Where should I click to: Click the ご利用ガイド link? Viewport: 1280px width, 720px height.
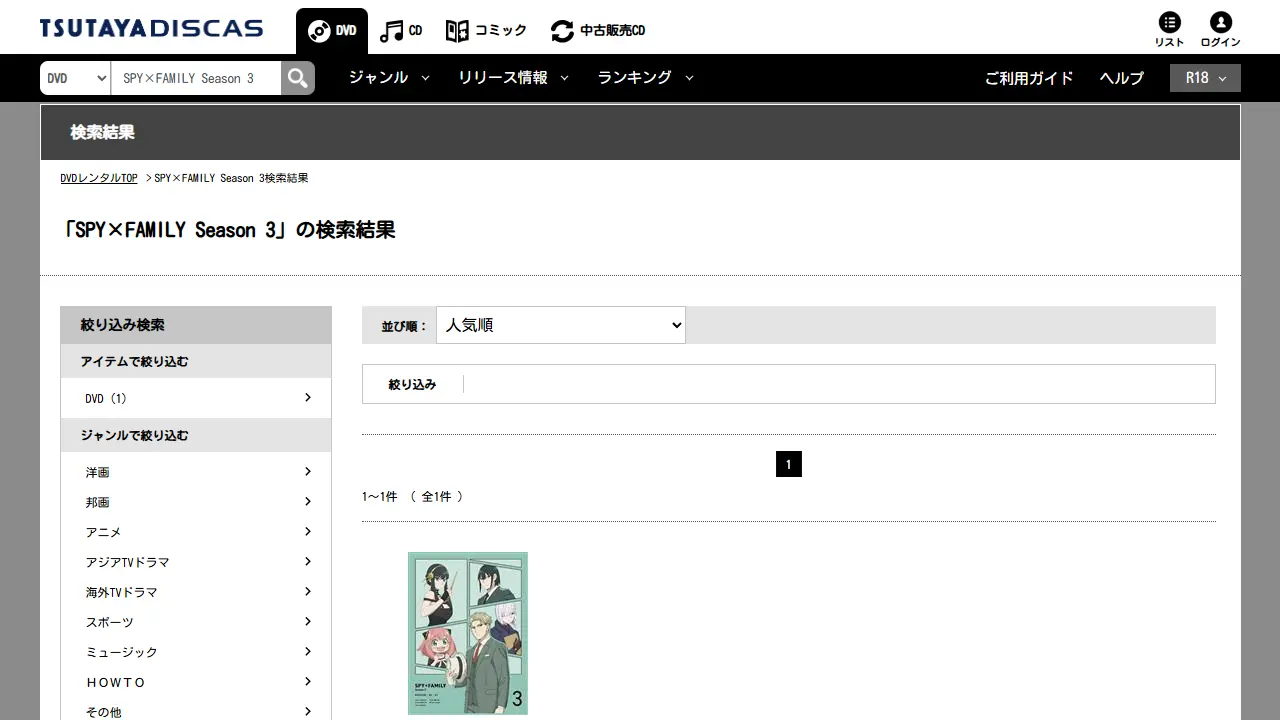[1029, 78]
